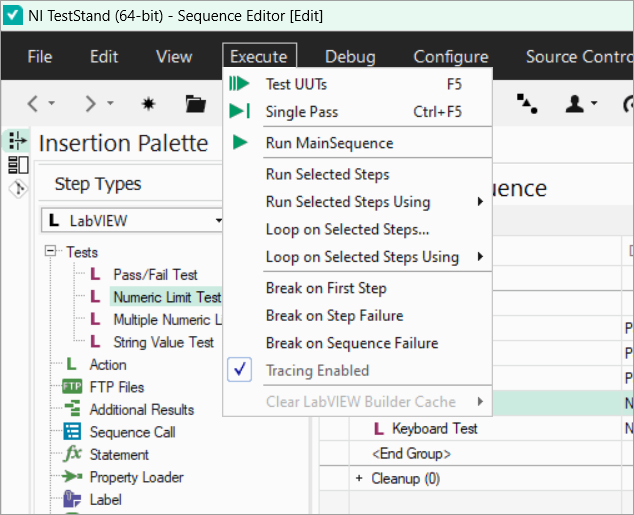Screen dimensions: 634x515
Task: Close the Execute menu
Action: coord(259,56)
